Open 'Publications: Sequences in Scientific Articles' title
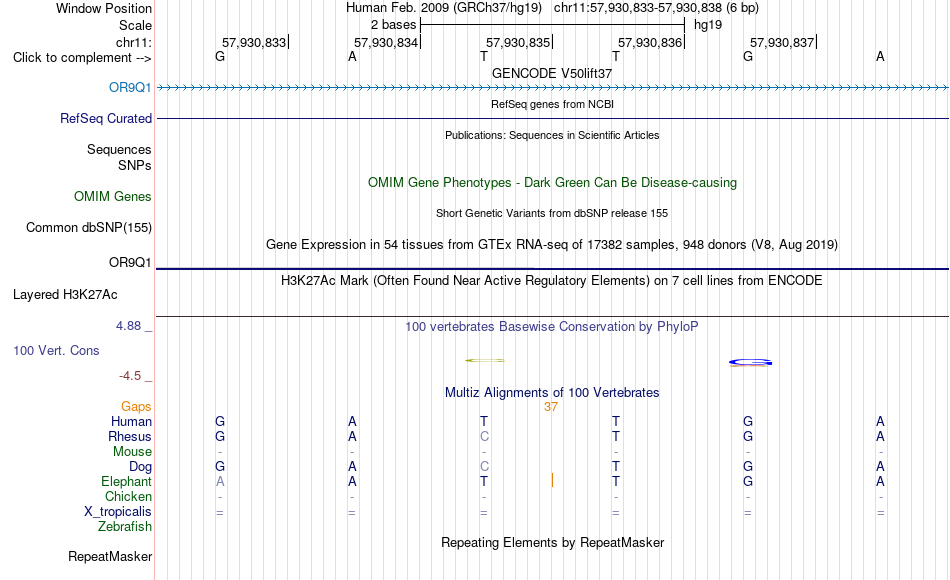 tap(552, 135)
